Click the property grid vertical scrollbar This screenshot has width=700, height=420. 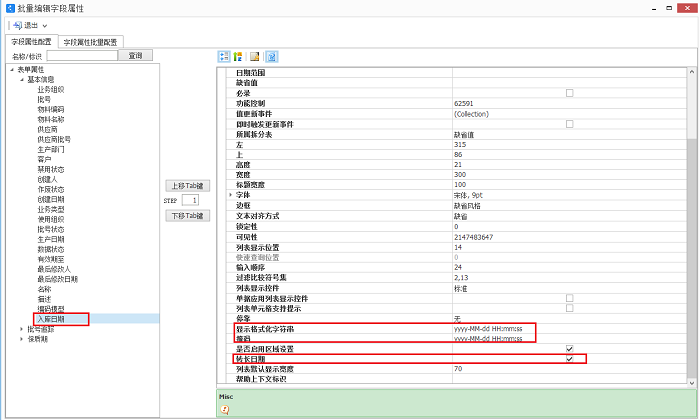(x=691, y=200)
